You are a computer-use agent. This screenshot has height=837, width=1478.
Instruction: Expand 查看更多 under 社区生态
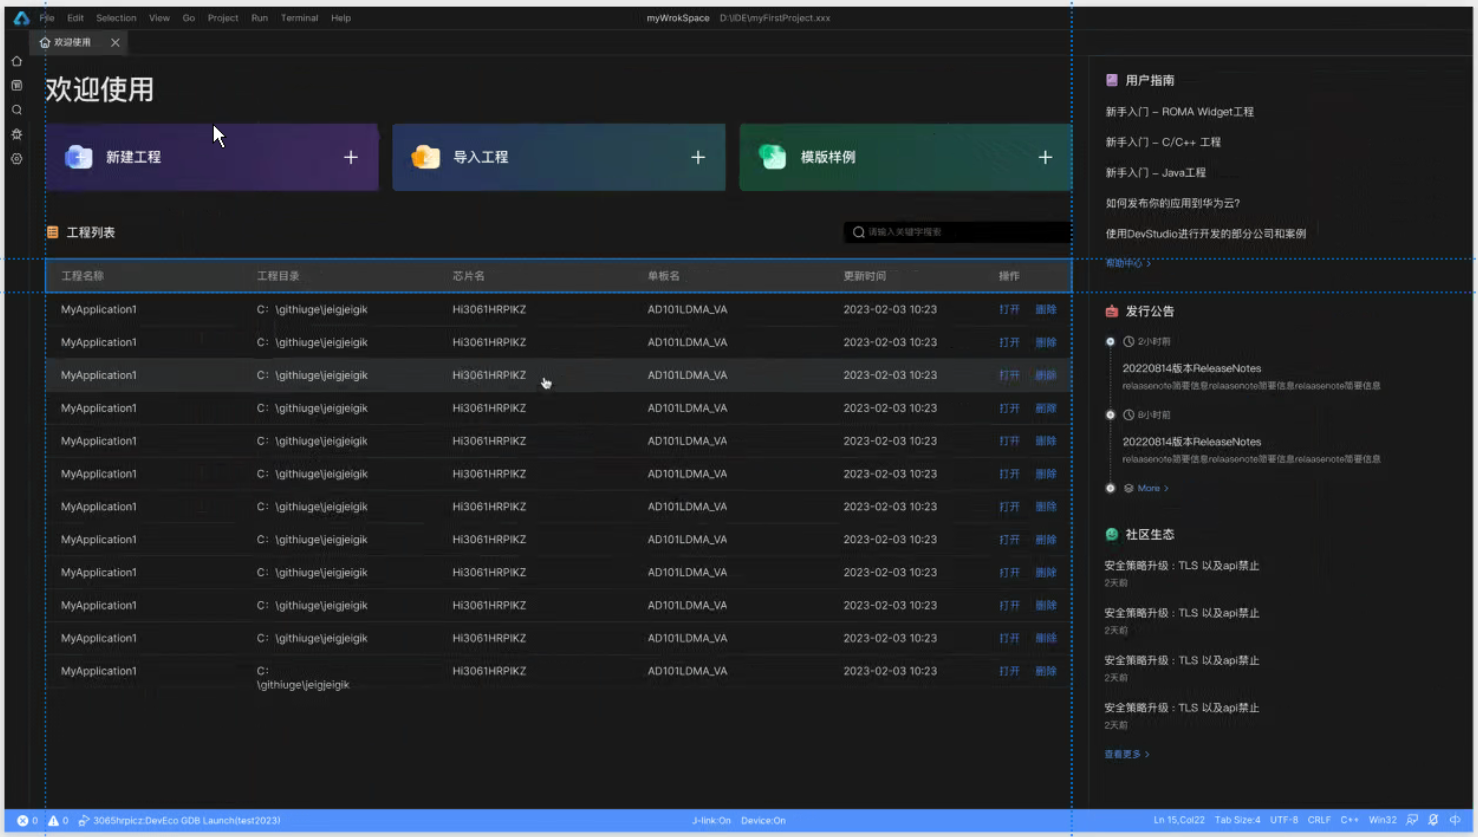(x=1125, y=753)
